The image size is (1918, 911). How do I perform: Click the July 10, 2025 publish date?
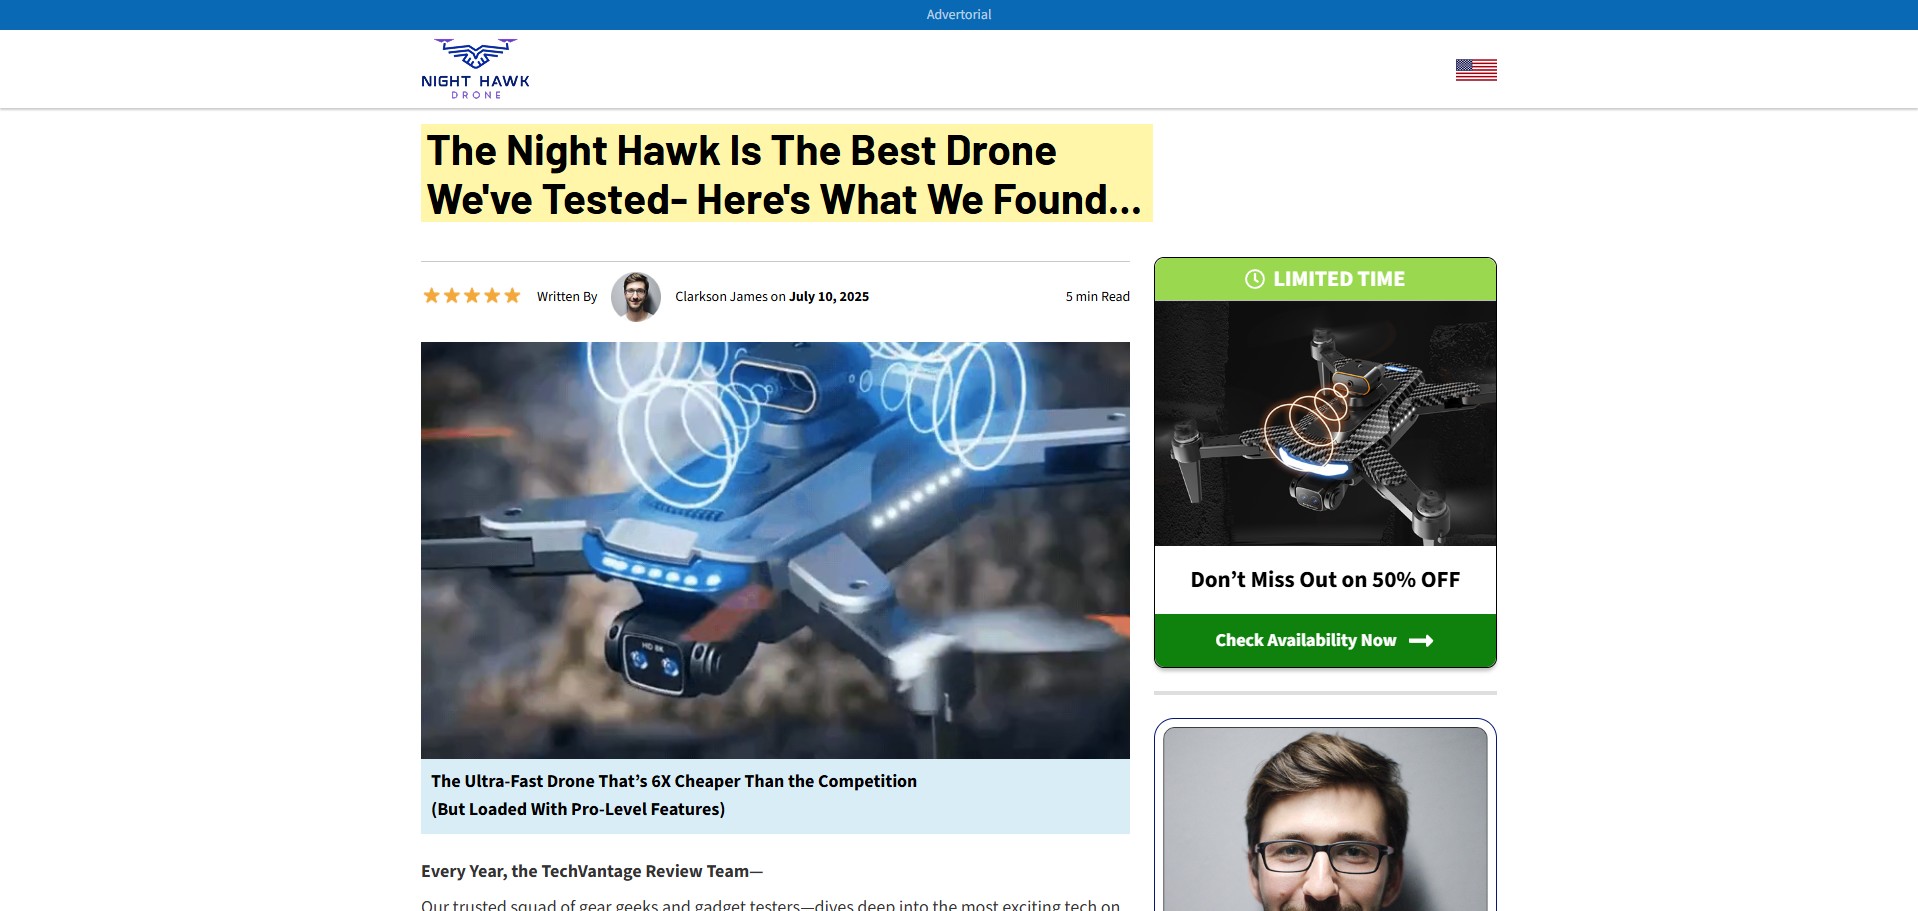(x=829, y=297)
